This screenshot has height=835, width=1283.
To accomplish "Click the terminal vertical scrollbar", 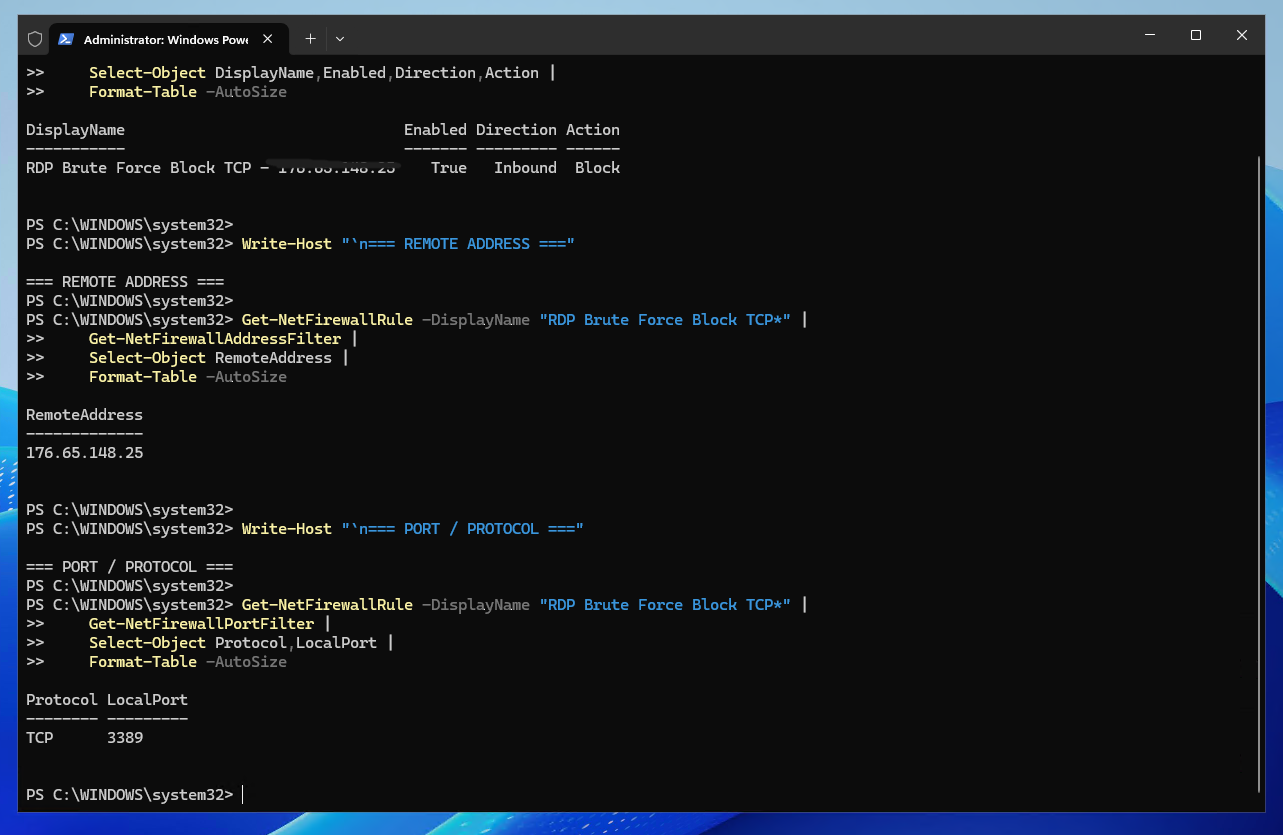I will coord(1258,472).
